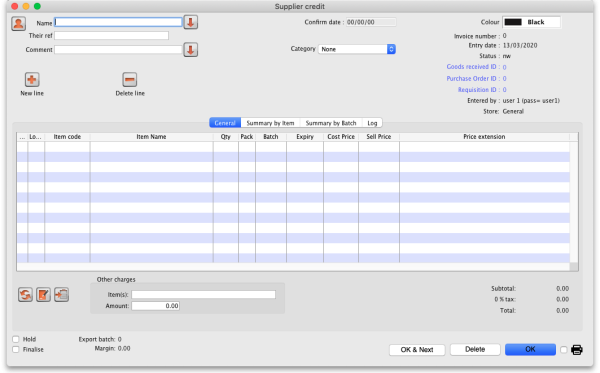Click the clipboard-arrow icon by Other charges

tap(61, 295)
